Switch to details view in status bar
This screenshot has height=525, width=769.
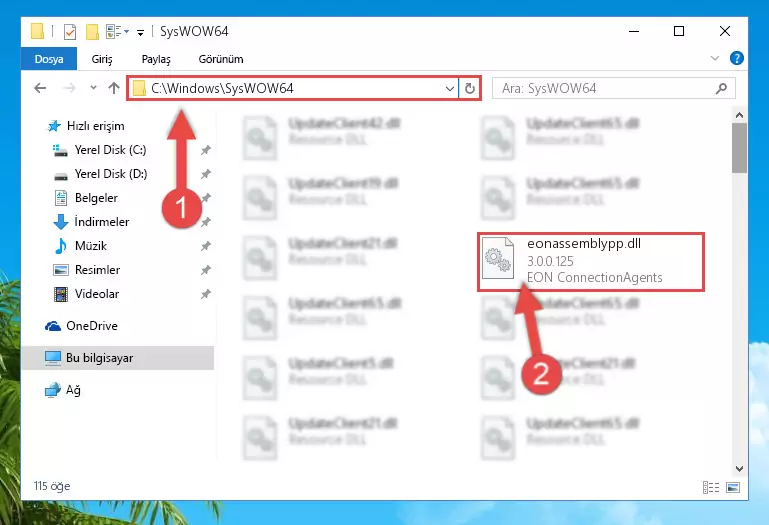(711, 487)
